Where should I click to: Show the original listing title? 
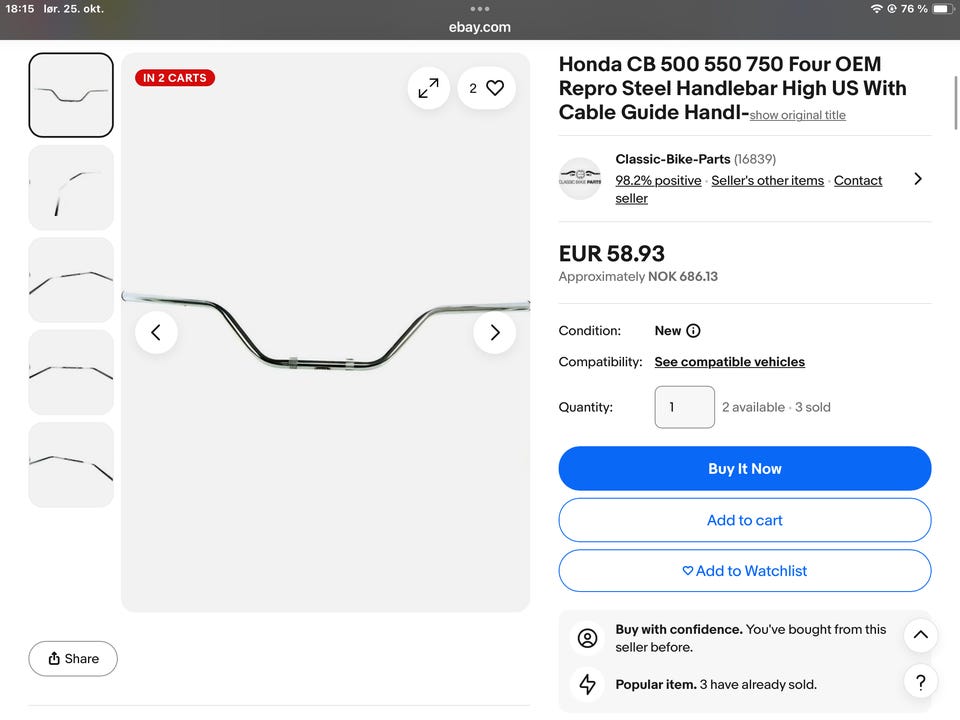pyautogui.click(x=797, y=115)
